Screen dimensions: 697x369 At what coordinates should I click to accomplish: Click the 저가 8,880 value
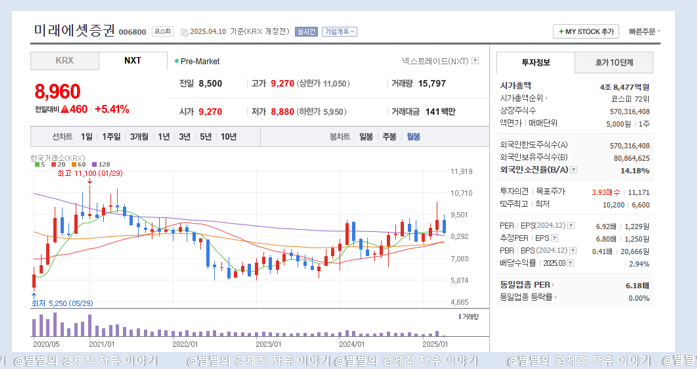point(283,112)
